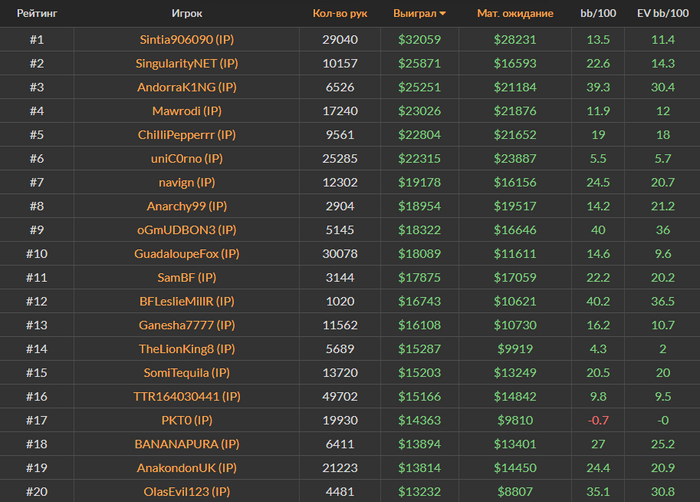Open SingularityNET player link
The width and height of the screenshot is (700, 502).
[187, 63]
